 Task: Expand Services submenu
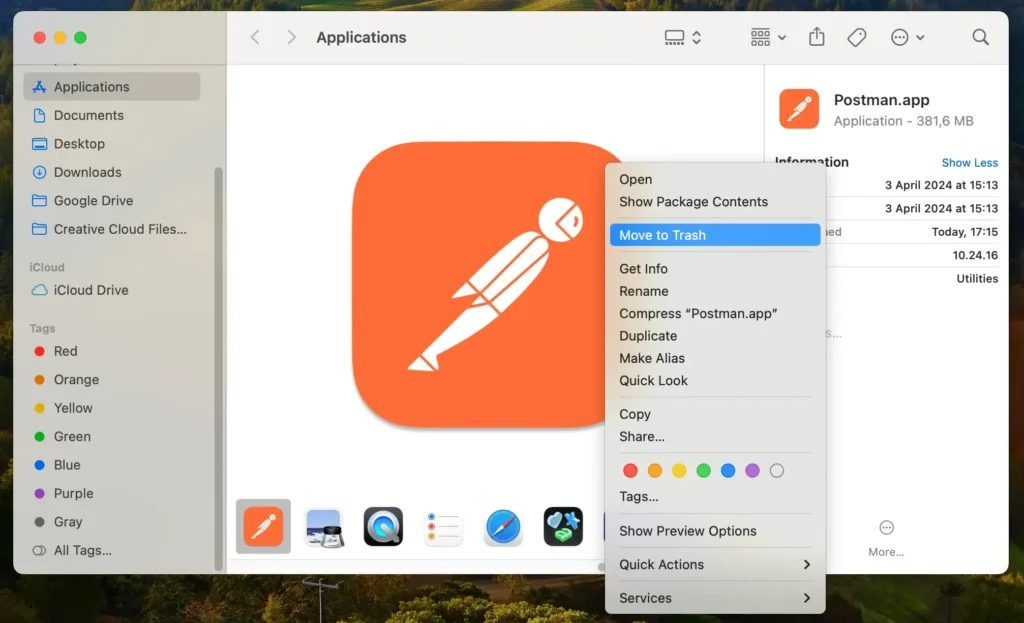(x=715, y=598)
